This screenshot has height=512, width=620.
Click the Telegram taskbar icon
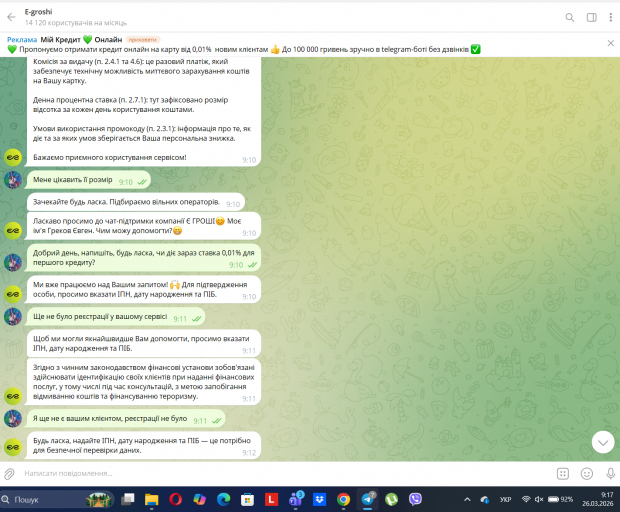click(x=368, y=499)
